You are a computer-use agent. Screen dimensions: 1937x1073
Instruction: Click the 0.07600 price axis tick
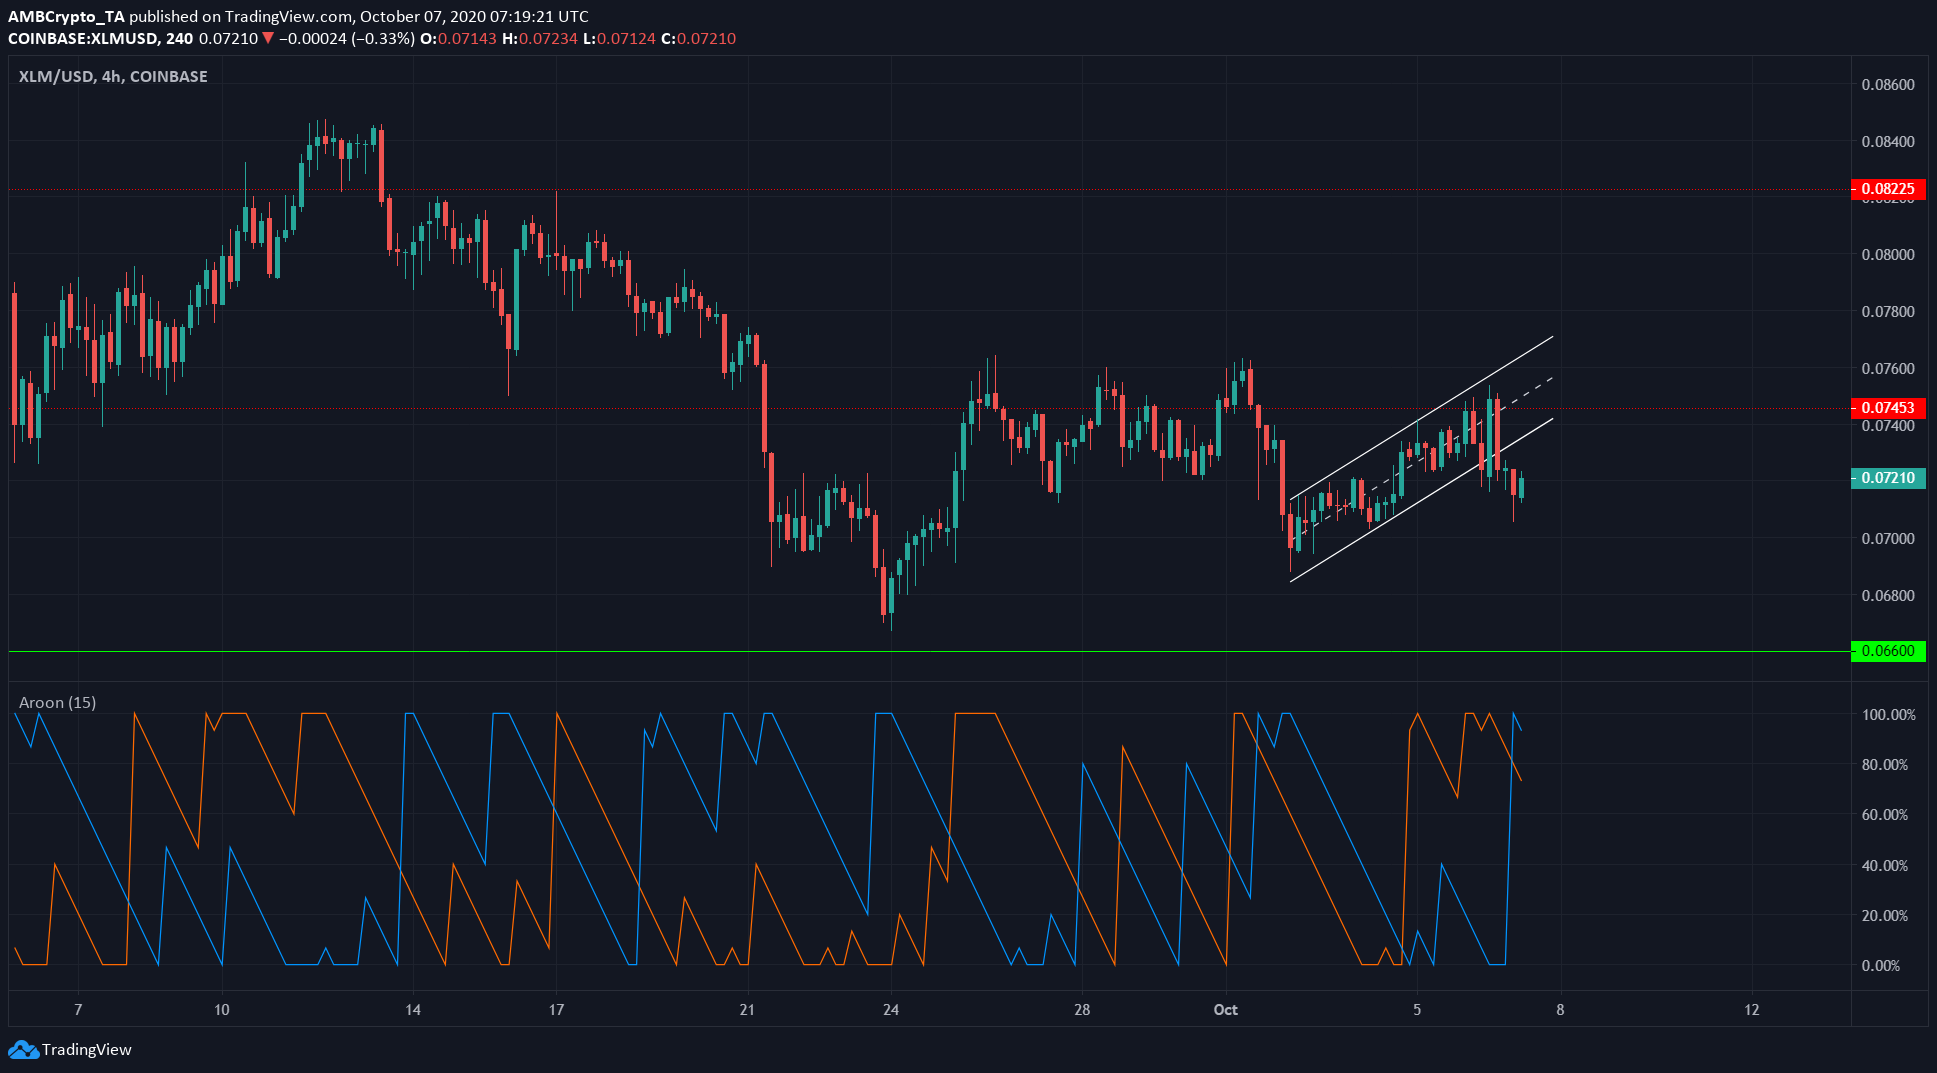1888,368
